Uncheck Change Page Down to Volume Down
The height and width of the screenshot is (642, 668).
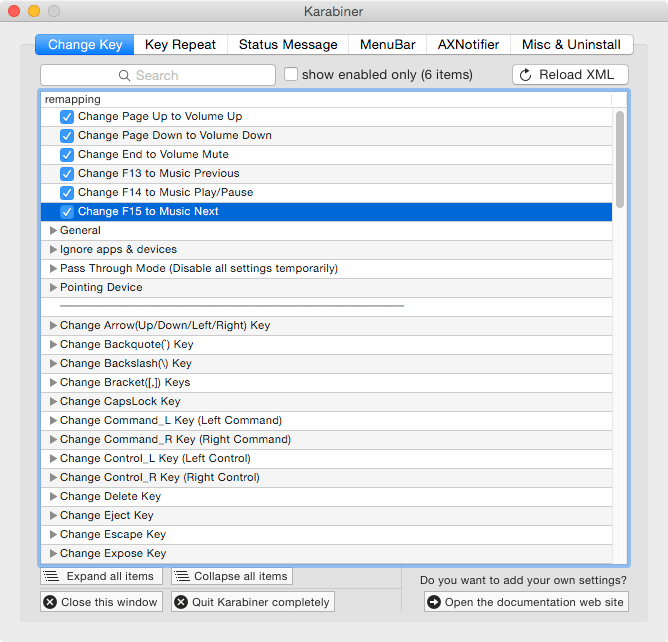tap(67, 136)
